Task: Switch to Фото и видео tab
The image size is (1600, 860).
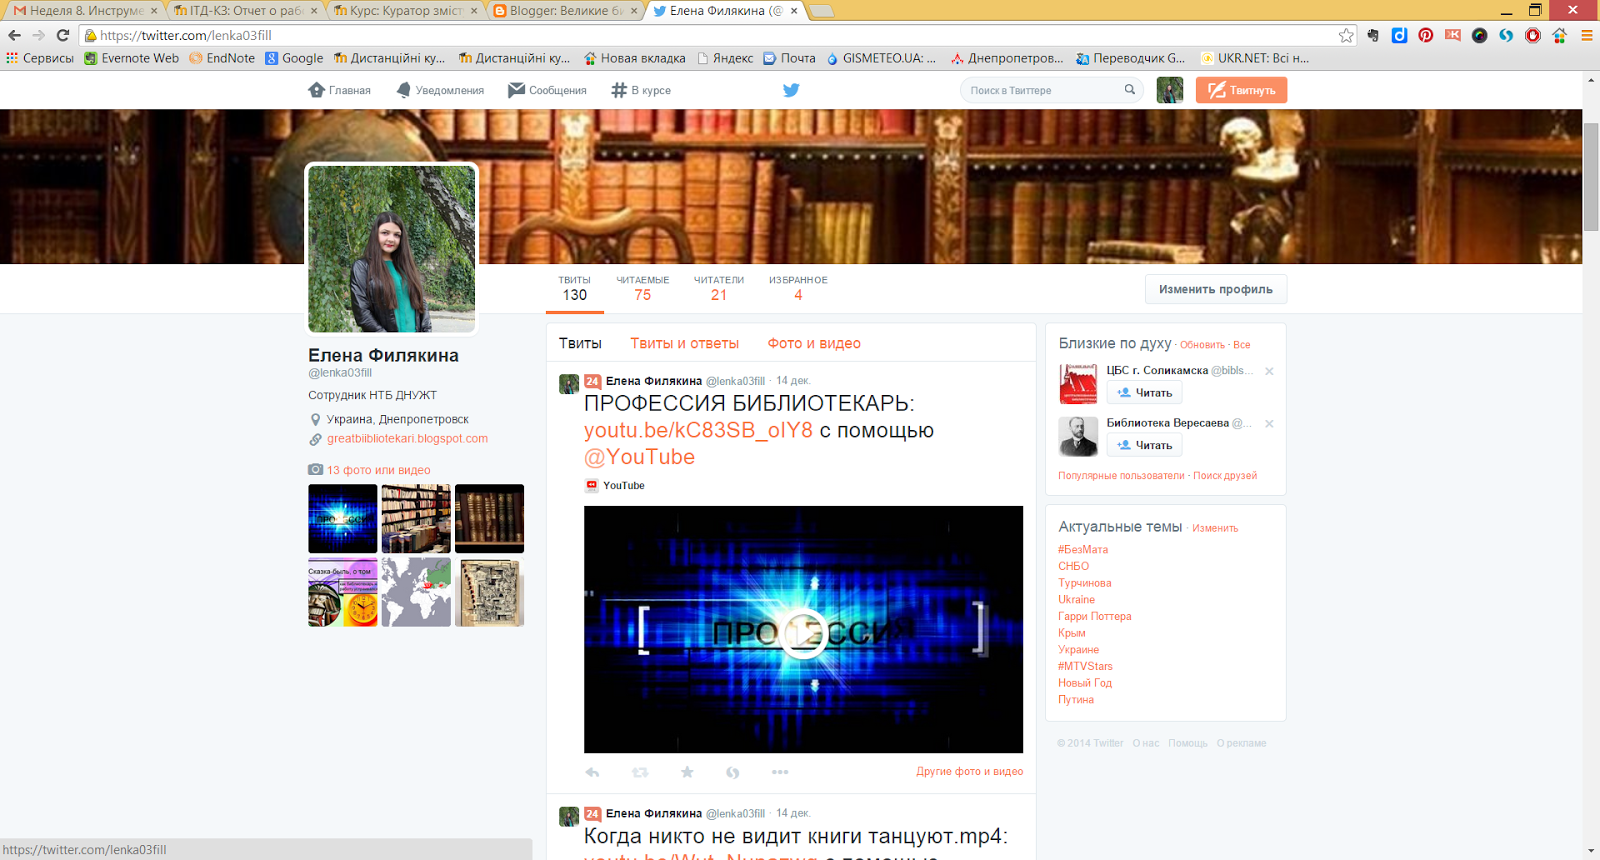Action: (814, 343)
